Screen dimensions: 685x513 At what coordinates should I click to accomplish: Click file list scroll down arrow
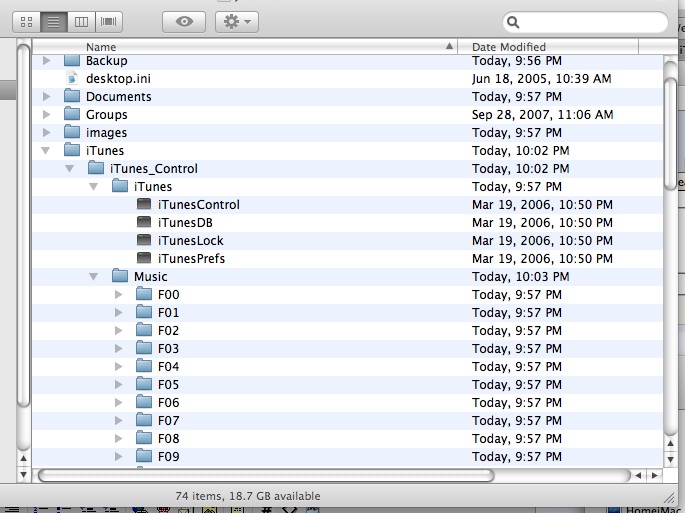point(670,459)
